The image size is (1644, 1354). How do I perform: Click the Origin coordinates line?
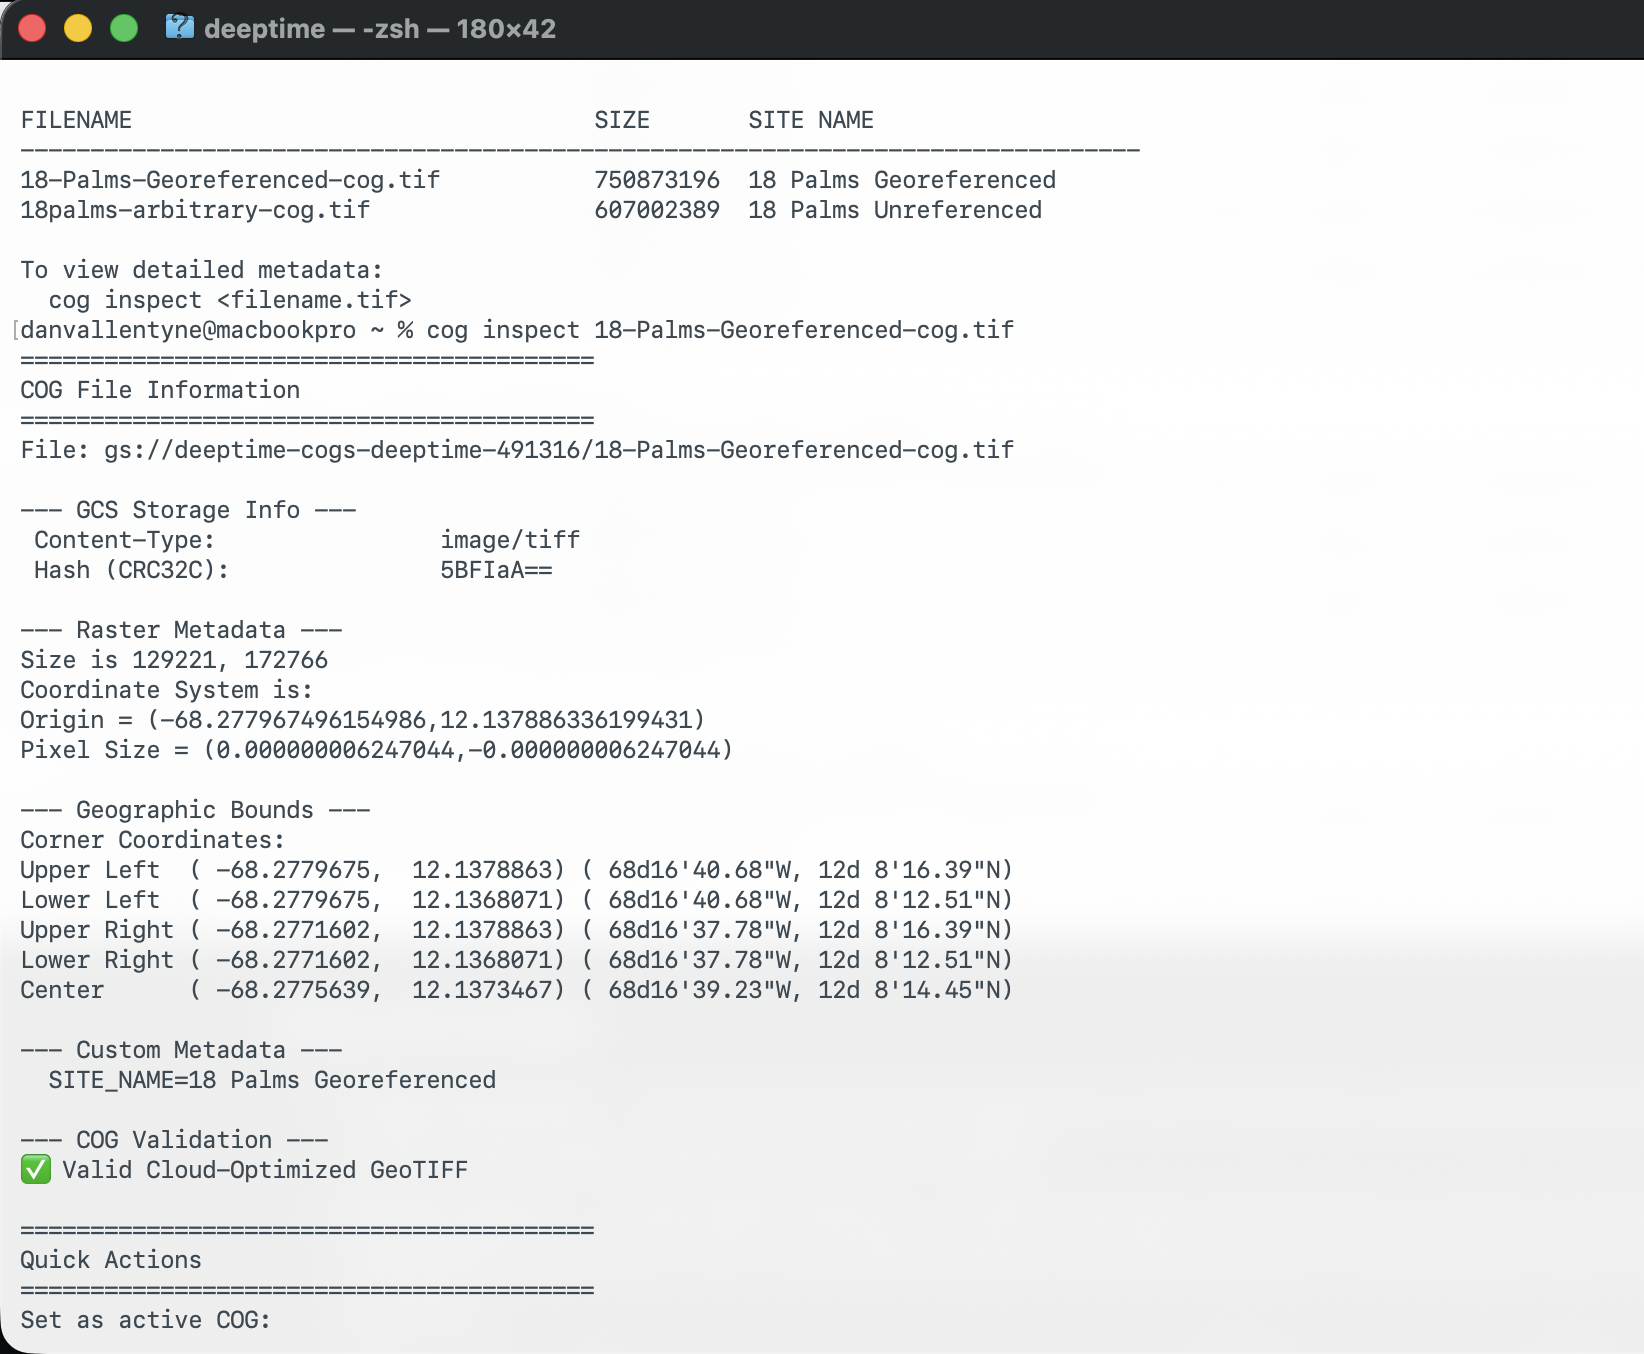[362, 720]
